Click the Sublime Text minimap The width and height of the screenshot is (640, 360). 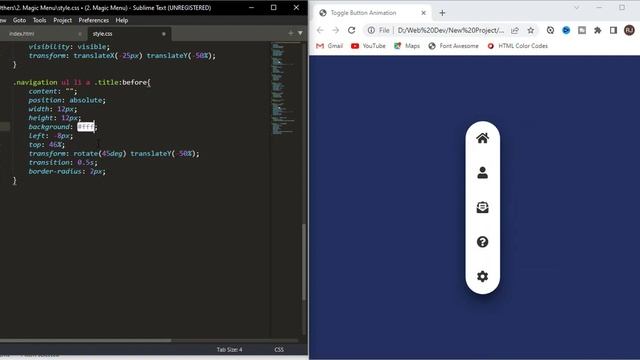click(x=284, y=89)
